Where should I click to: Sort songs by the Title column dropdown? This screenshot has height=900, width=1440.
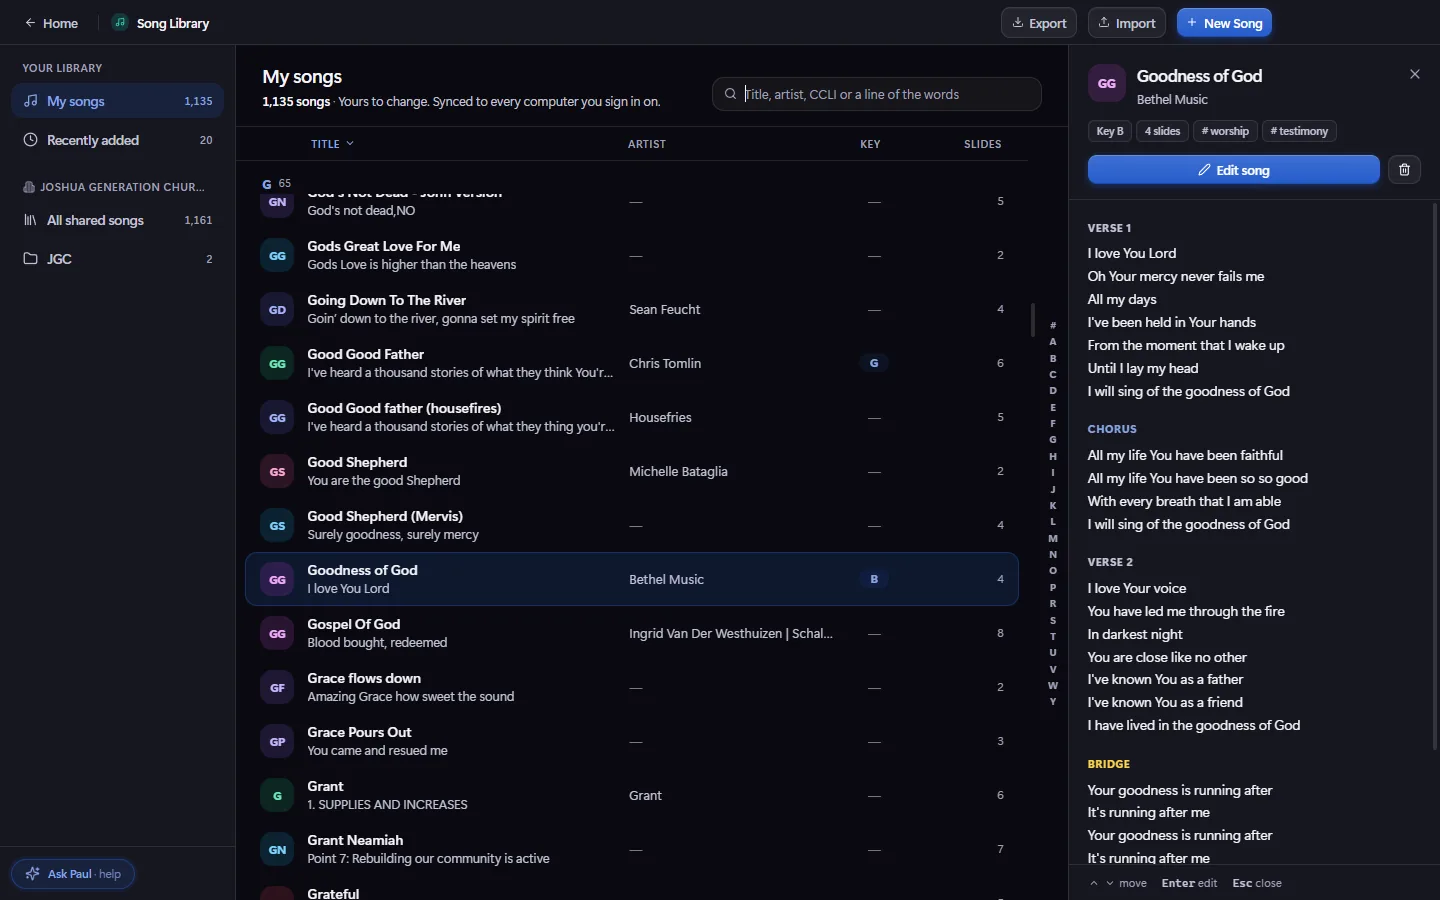332,144
